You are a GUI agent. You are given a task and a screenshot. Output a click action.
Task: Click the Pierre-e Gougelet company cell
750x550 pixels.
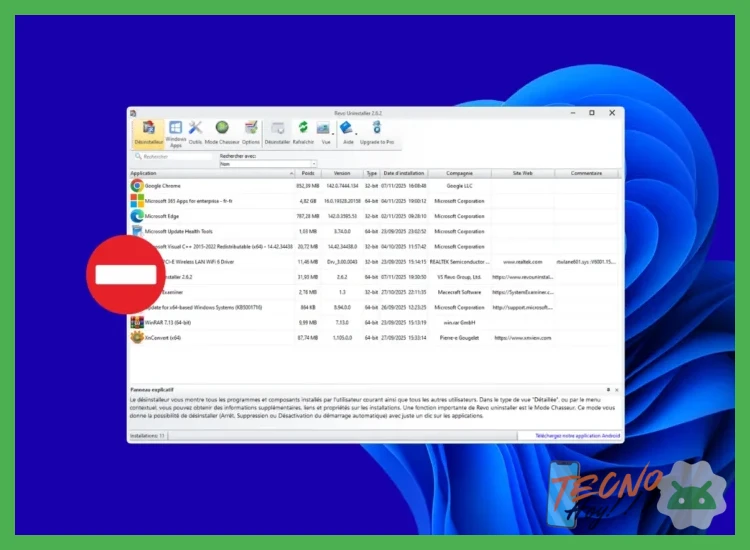point(459,338)
